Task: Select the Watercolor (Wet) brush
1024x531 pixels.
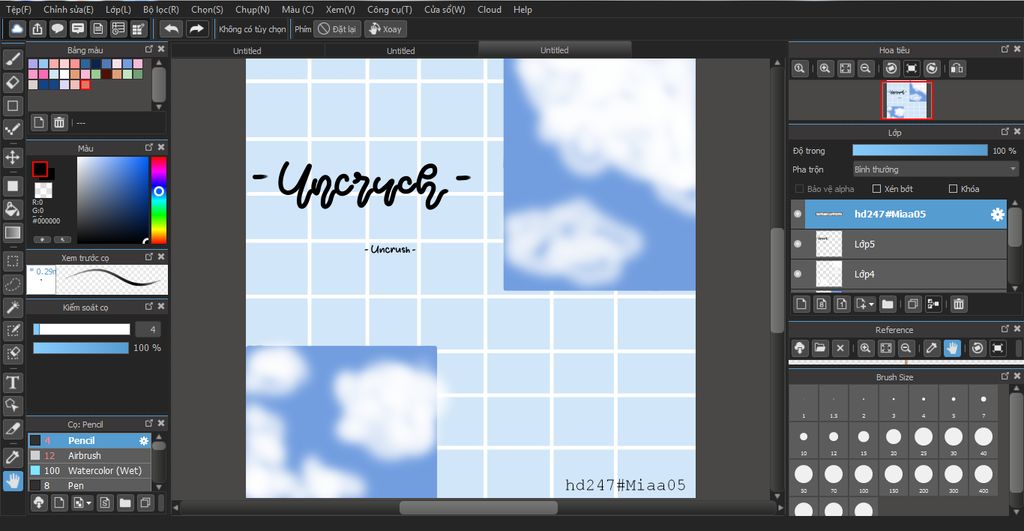Action: pos(89,470)
